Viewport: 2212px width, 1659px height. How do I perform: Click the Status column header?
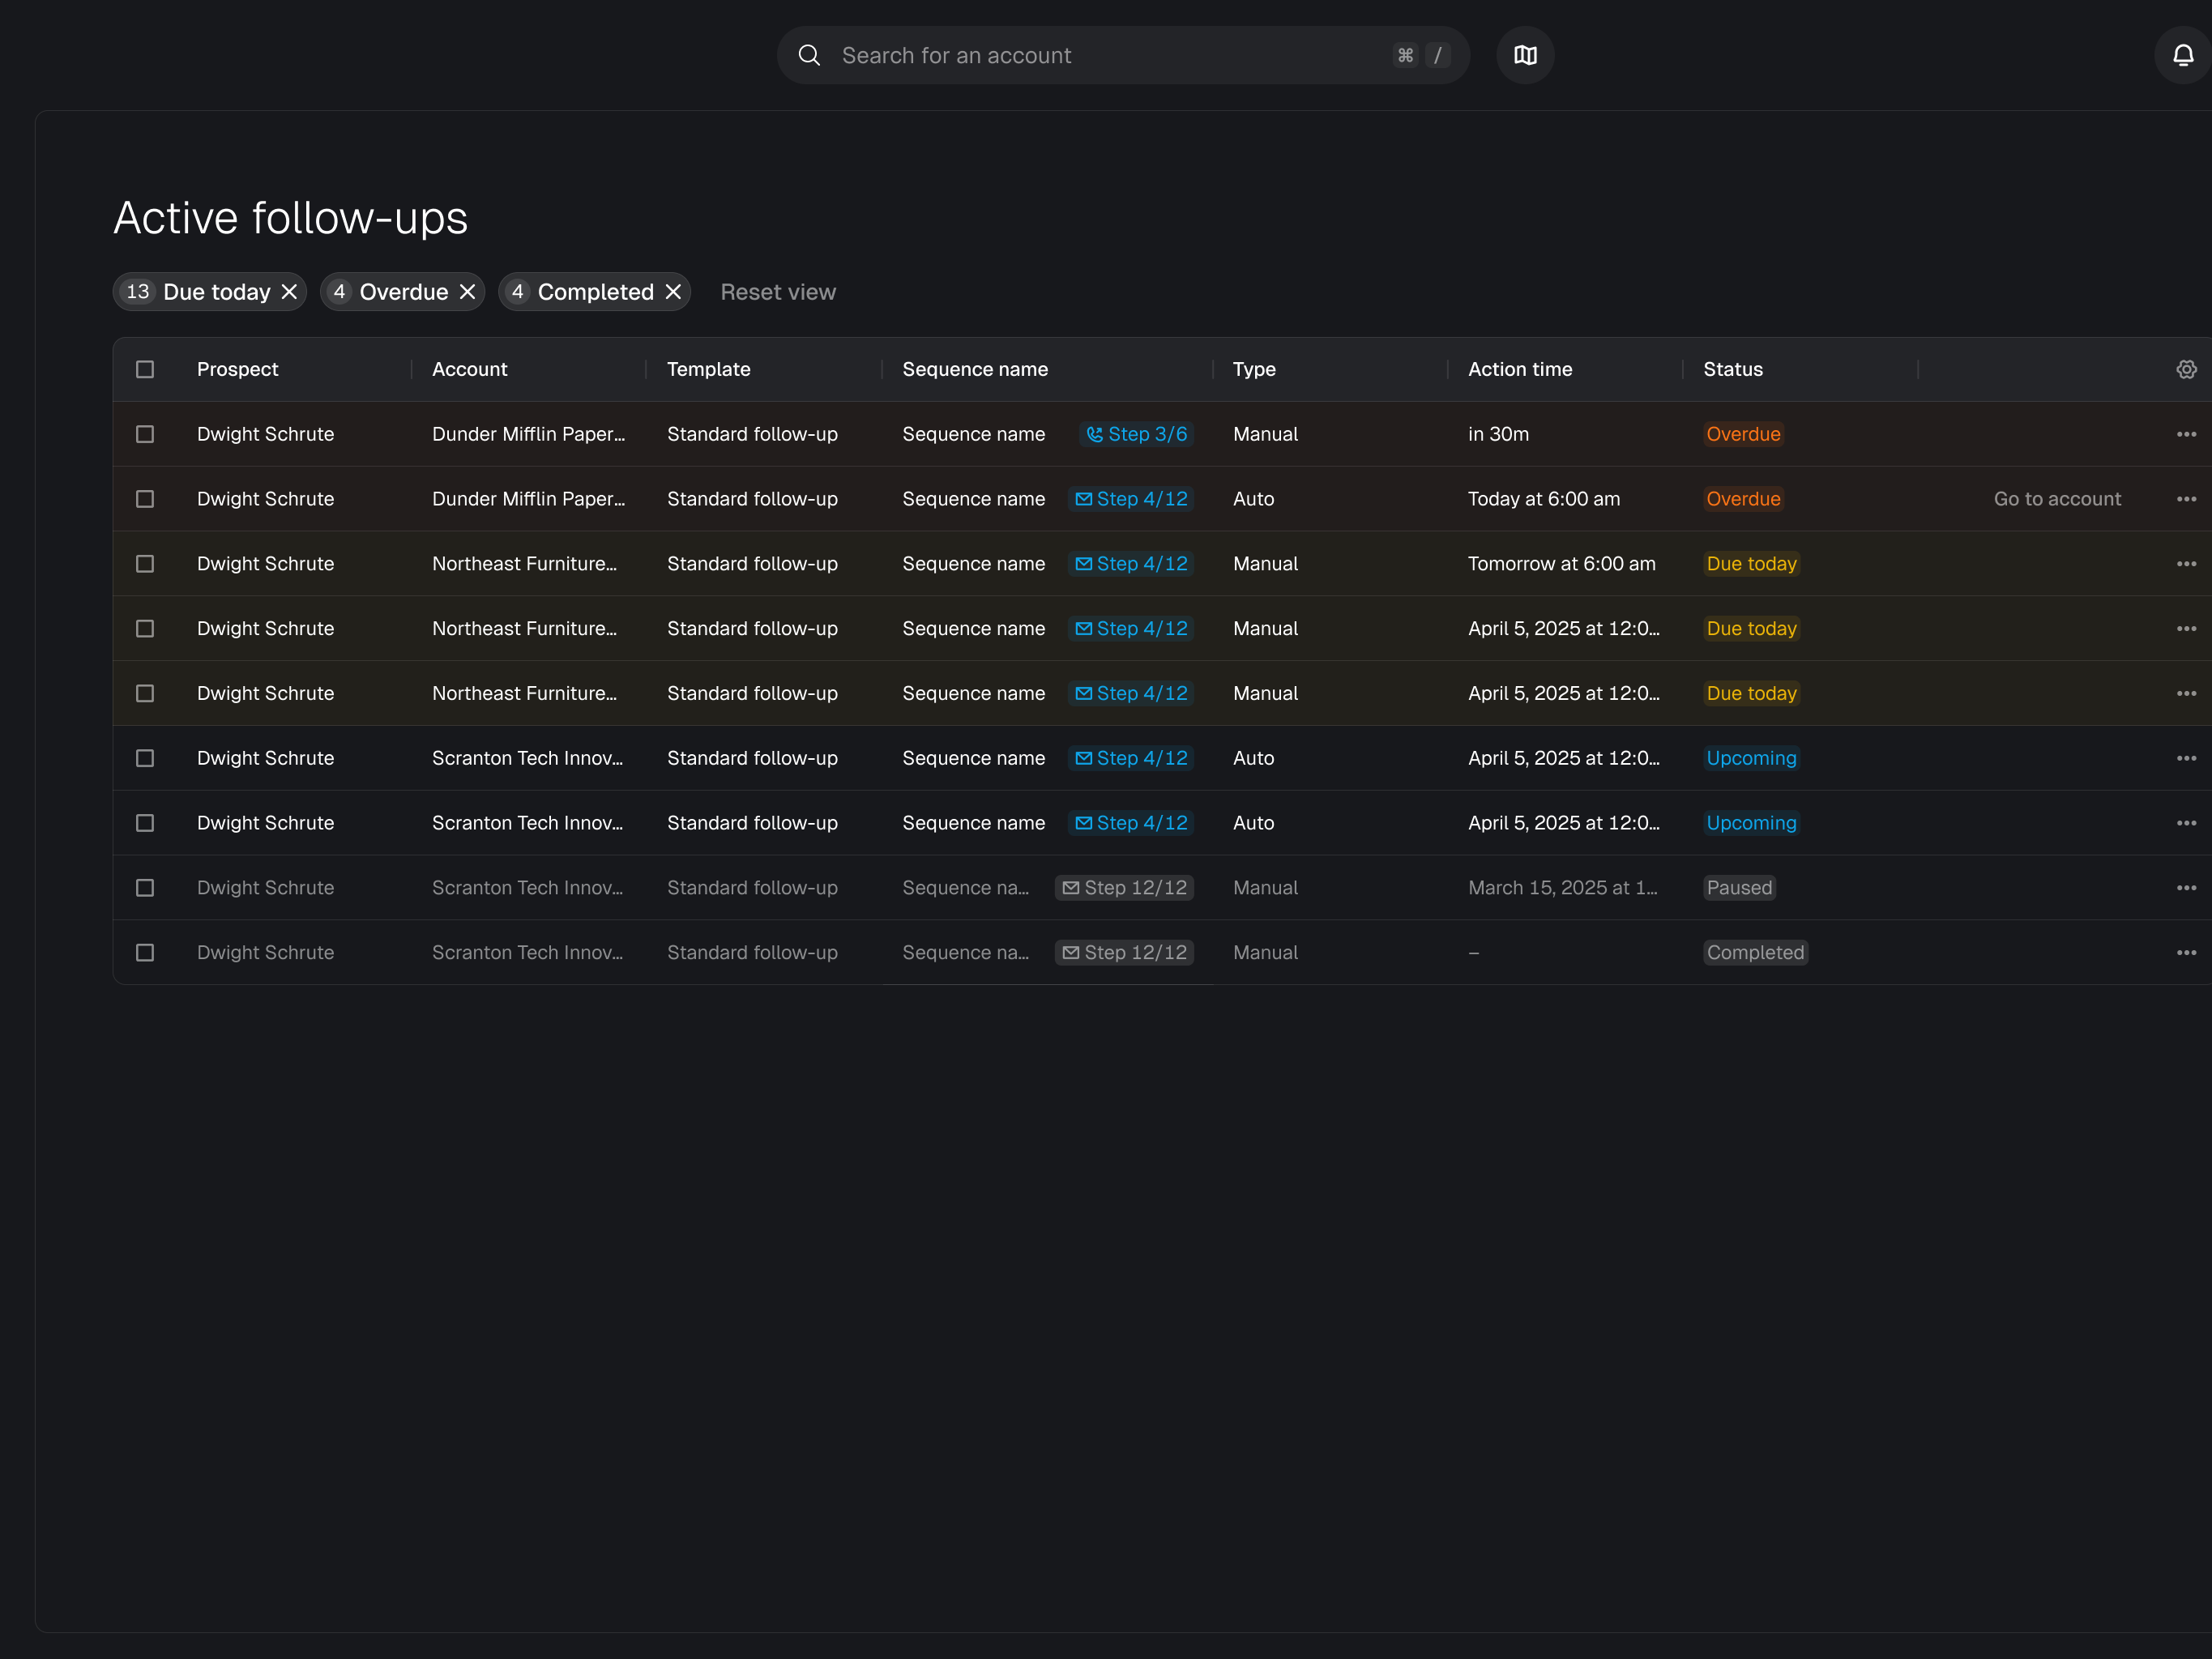pos(1732,369)
